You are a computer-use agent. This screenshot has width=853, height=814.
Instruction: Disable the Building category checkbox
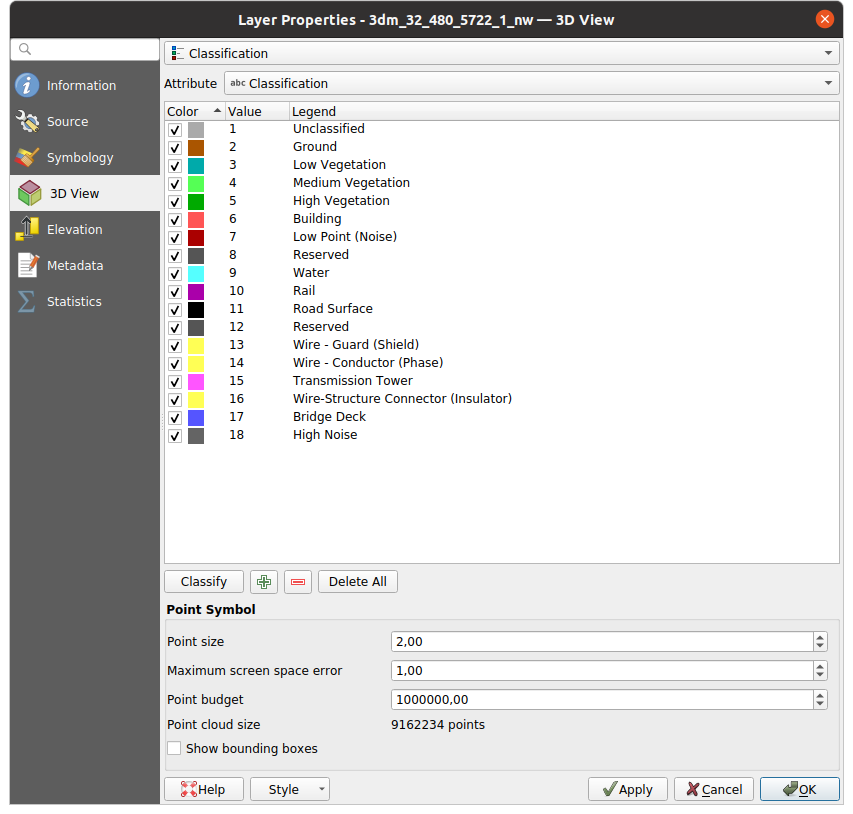(x=175, y=220)
